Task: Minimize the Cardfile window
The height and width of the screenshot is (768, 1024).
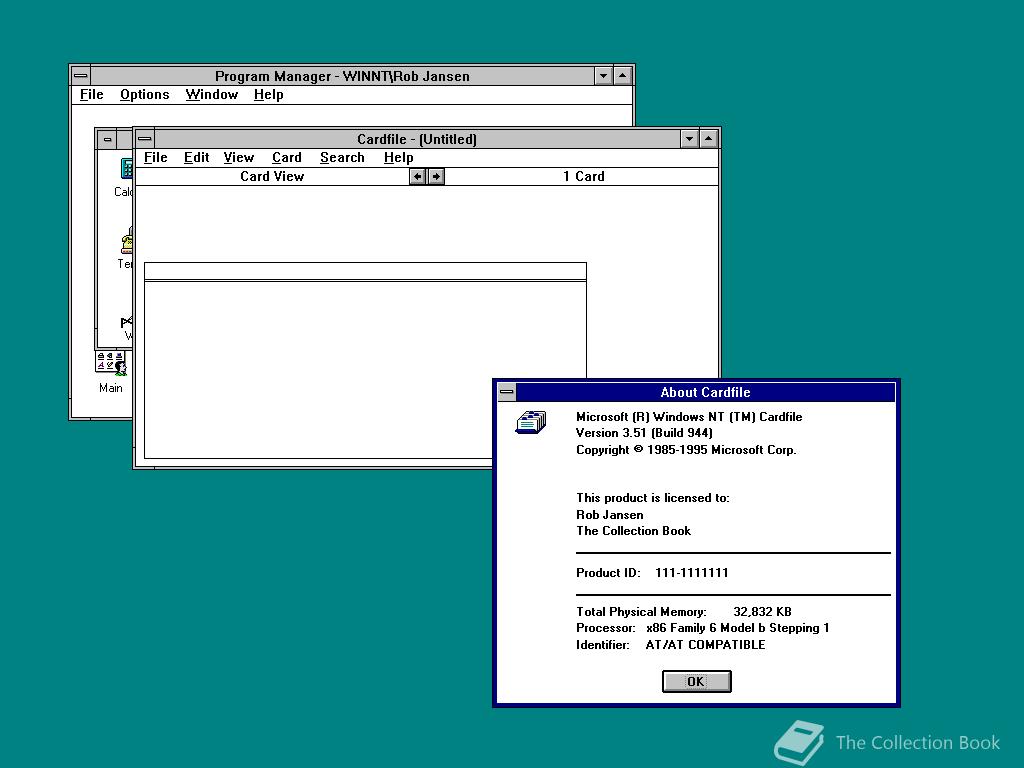Action: tap(690, 138)
